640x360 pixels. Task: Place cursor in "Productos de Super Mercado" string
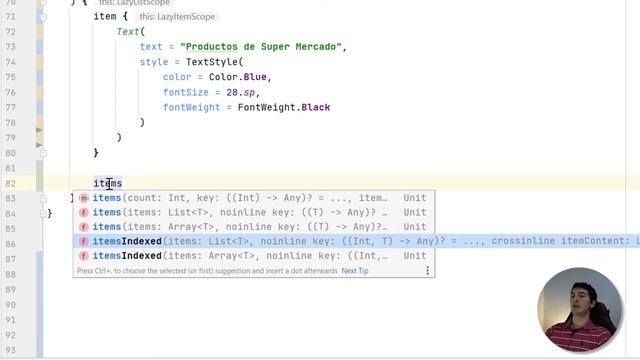[260, 47]
